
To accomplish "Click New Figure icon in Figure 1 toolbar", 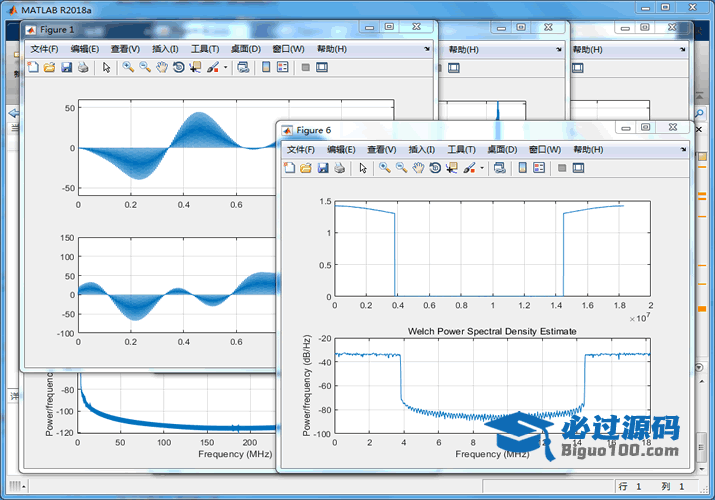I will coord(32,67).
